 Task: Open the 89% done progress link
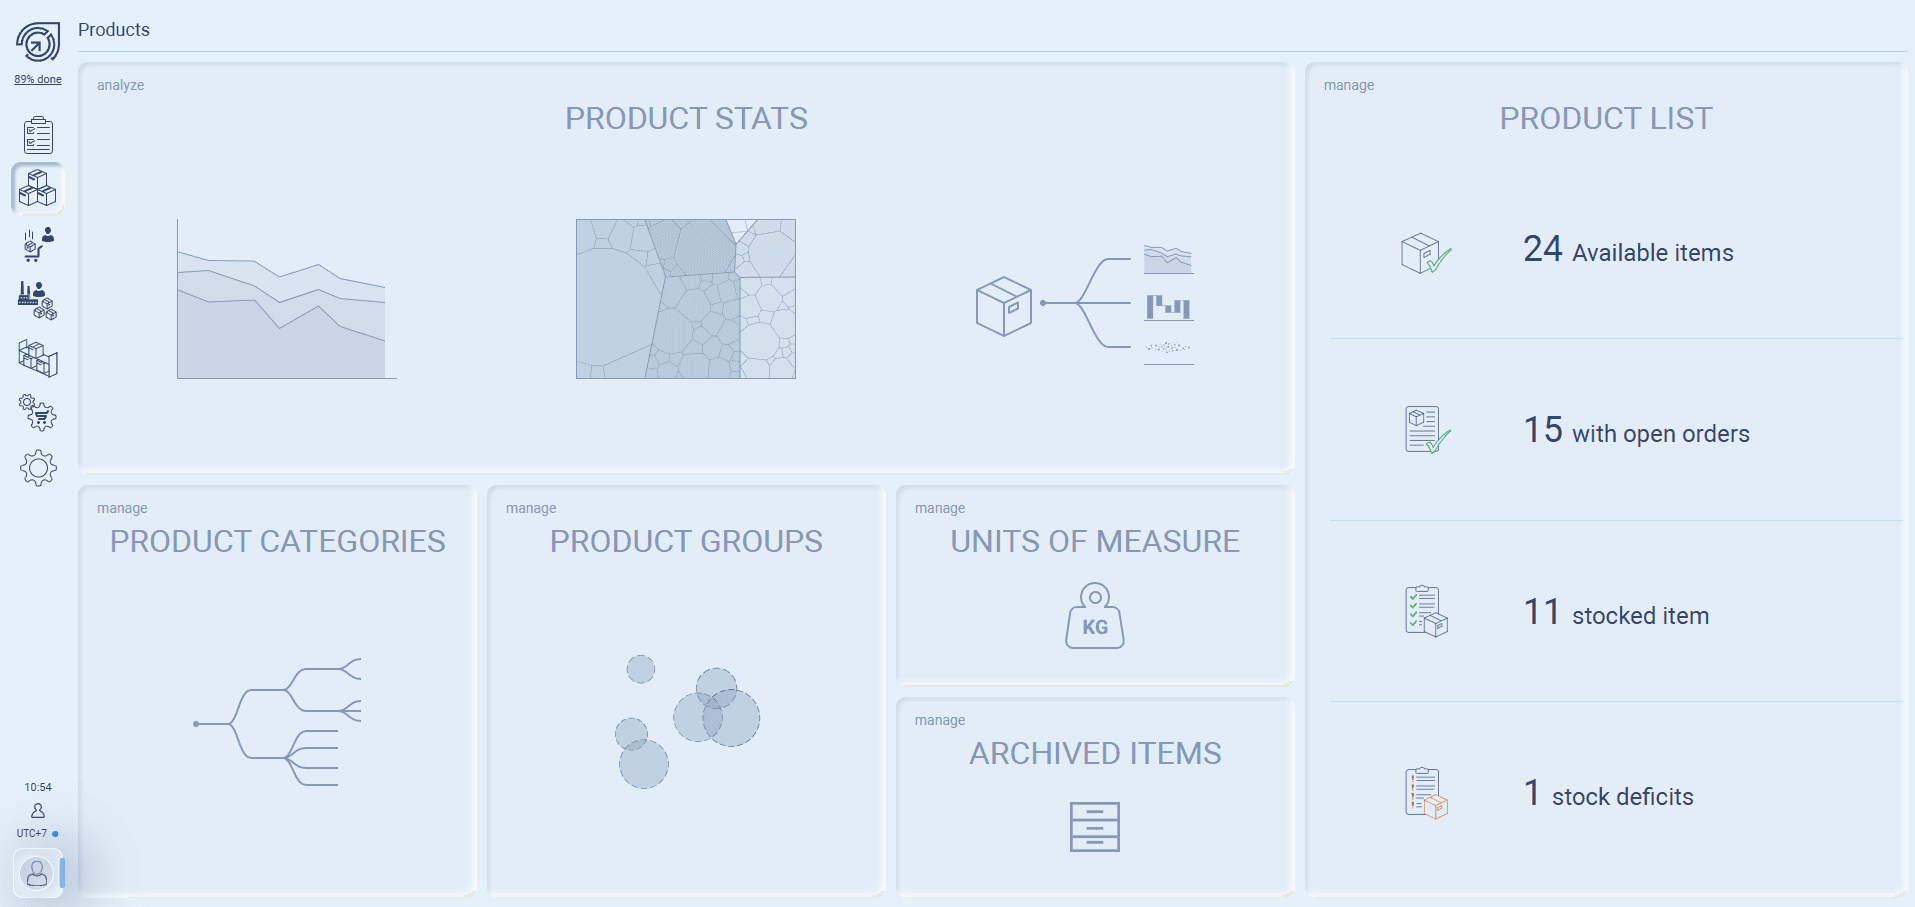coord(38,79)
